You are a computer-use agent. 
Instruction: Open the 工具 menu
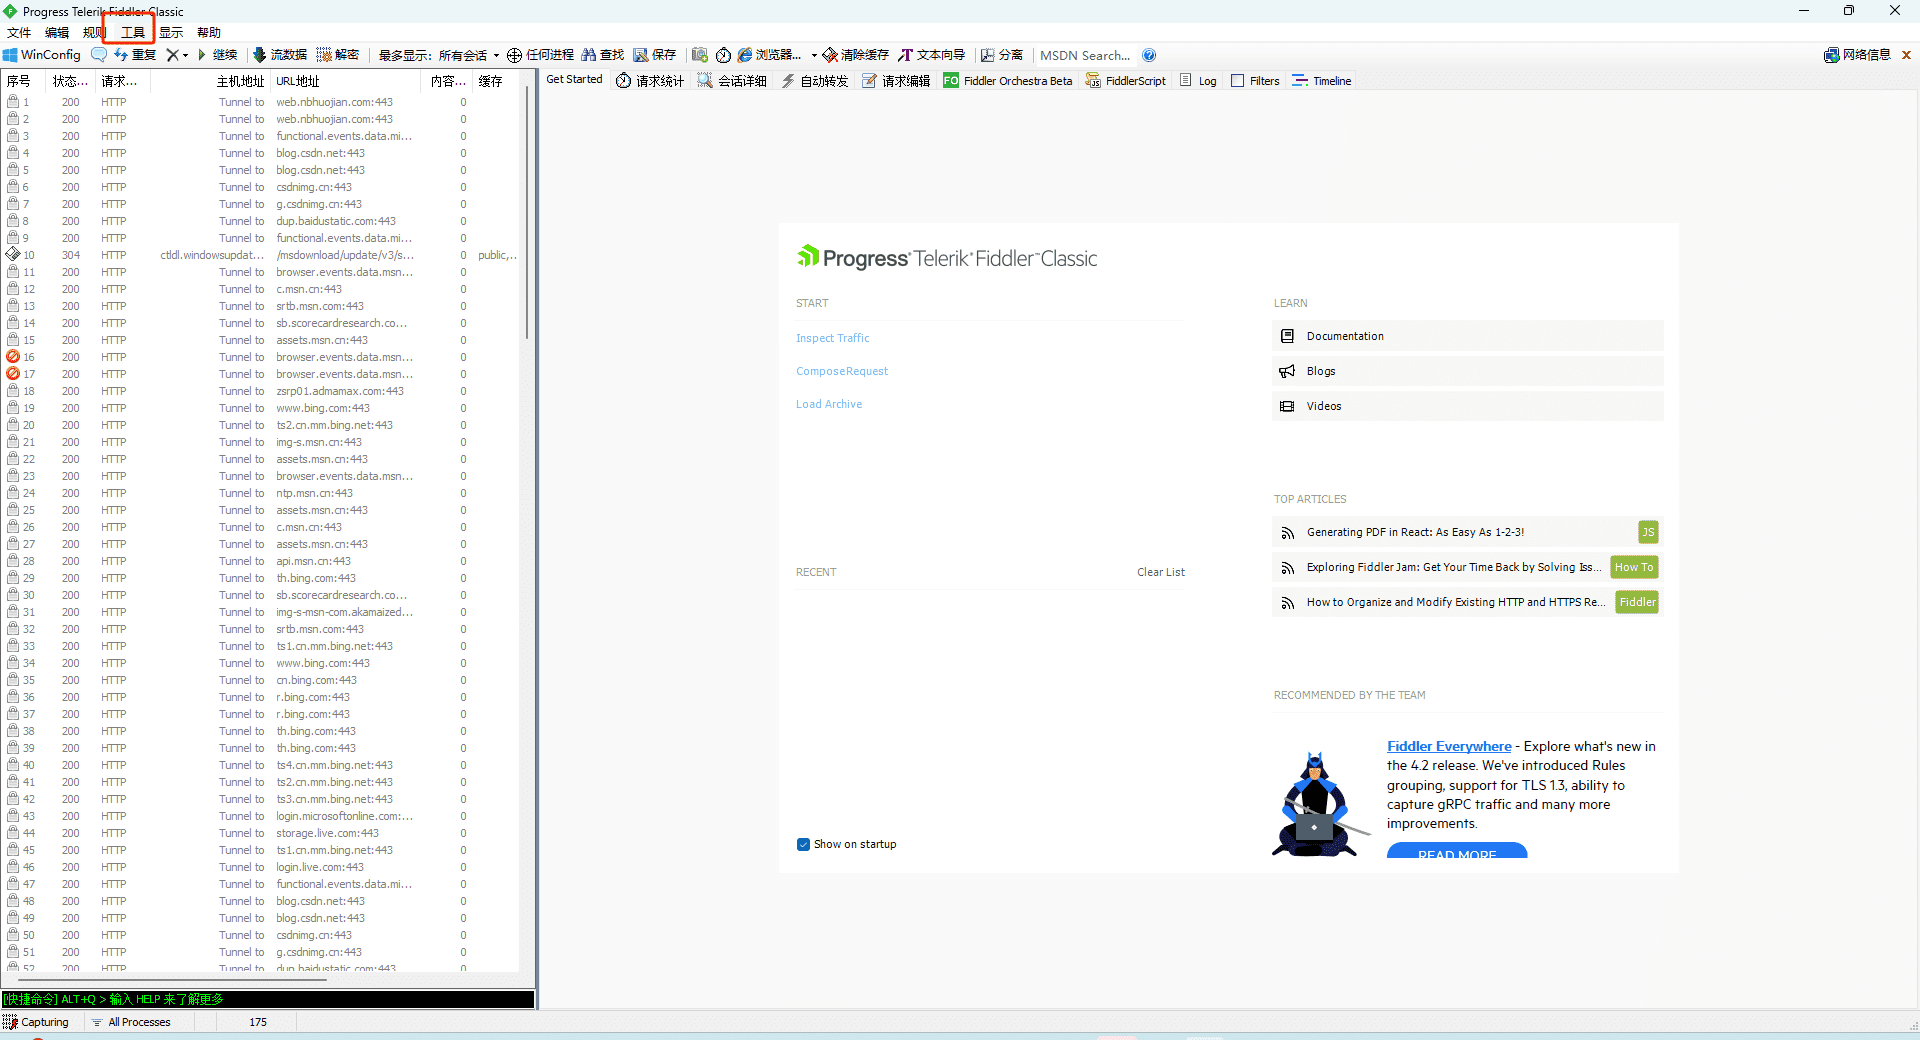coord(132,32)
